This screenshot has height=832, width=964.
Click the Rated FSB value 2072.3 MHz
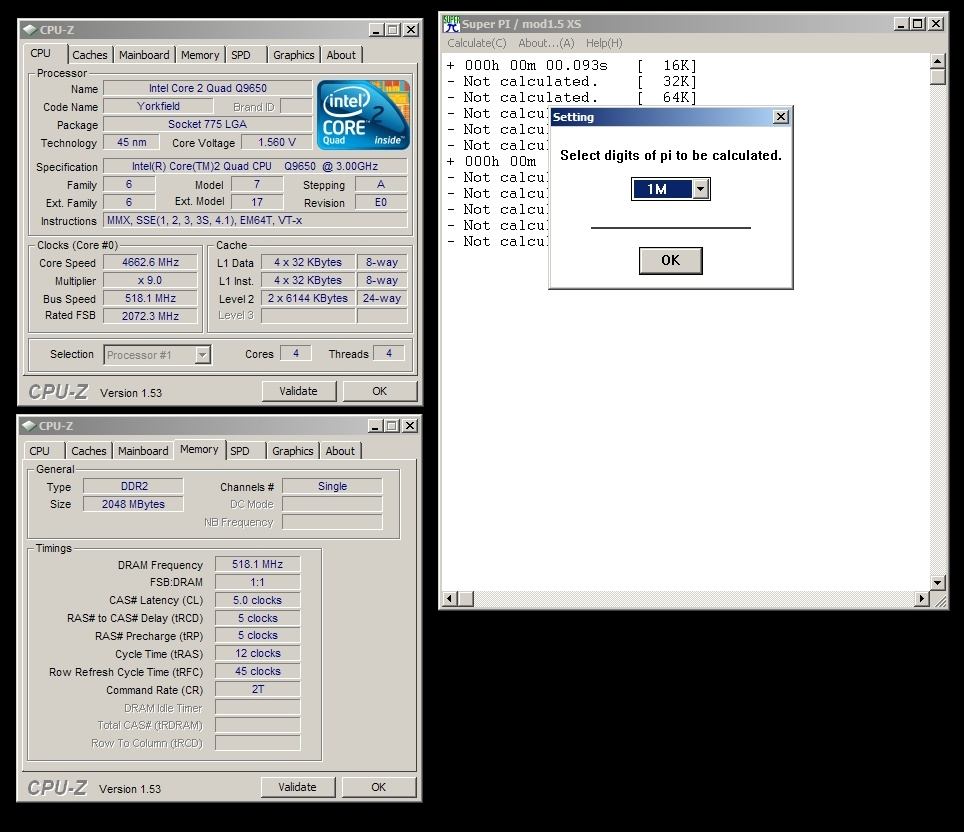click(x=150, y=316)
